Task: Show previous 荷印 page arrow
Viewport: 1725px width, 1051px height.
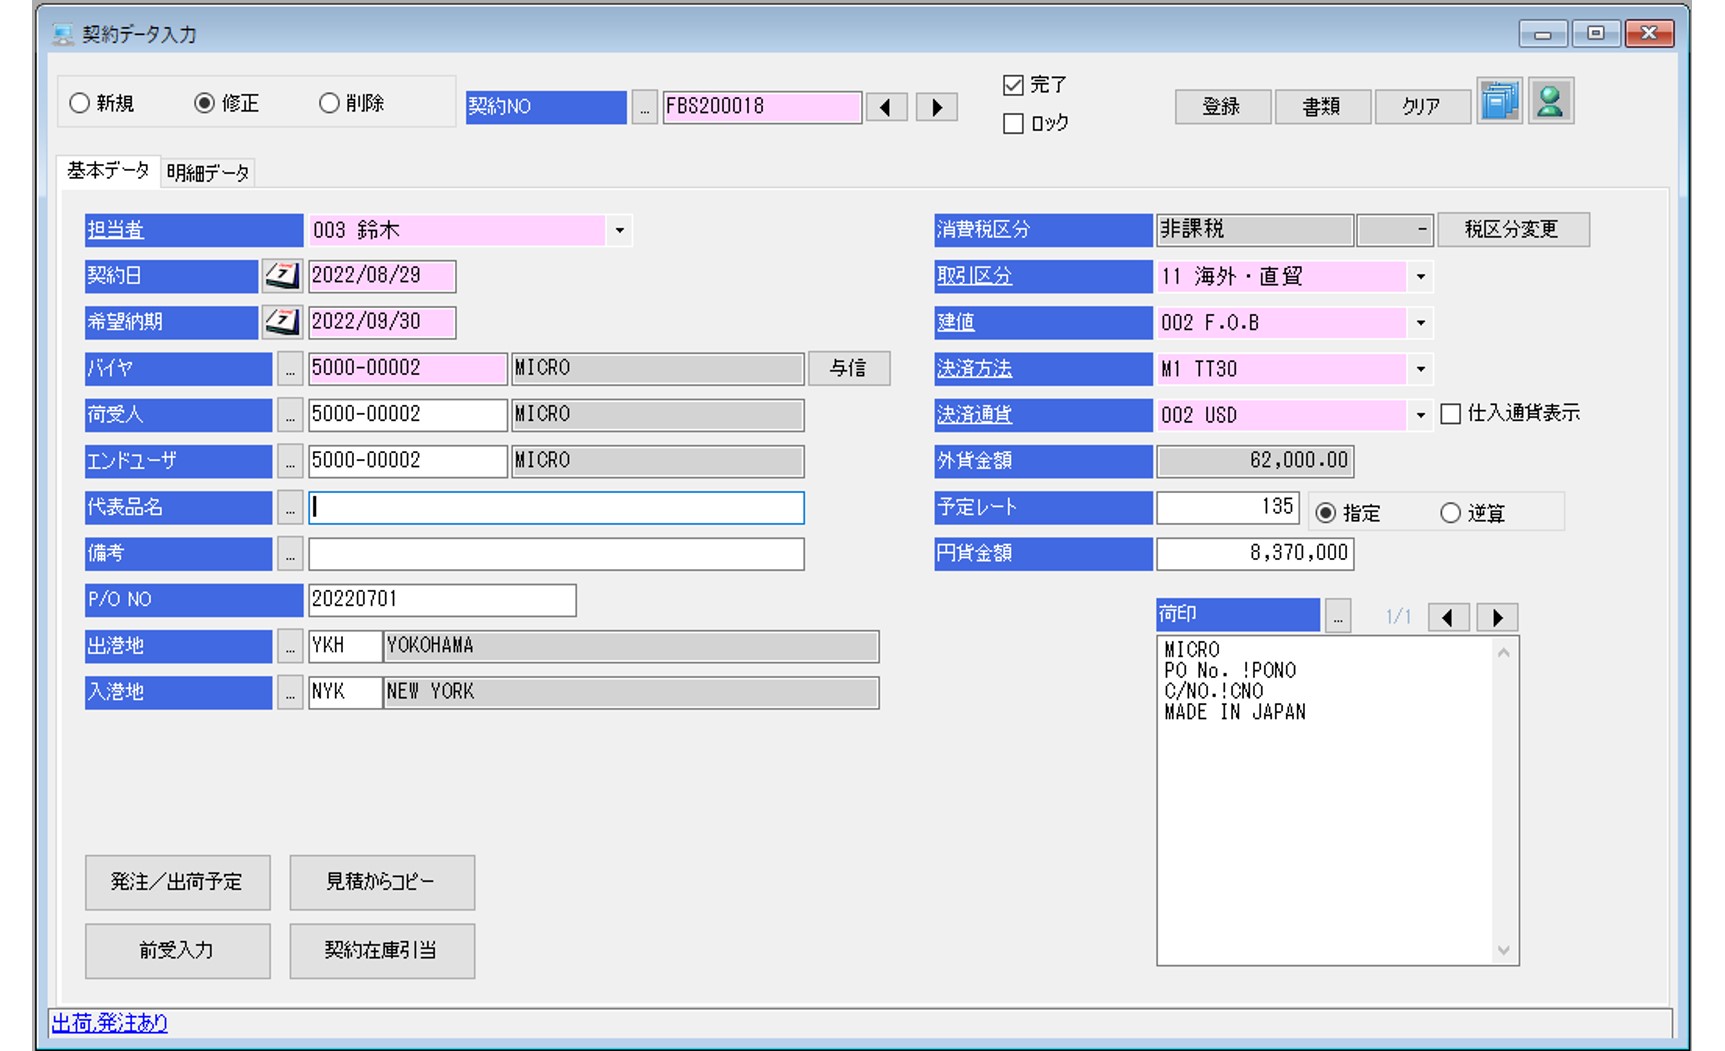Action: point(1448,617)
